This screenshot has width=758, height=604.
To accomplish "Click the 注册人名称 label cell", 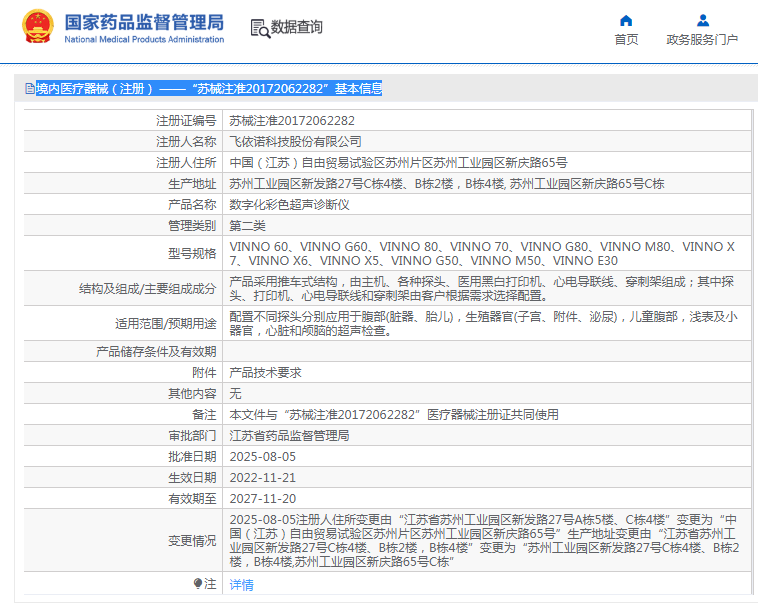I will pos(123,142).
